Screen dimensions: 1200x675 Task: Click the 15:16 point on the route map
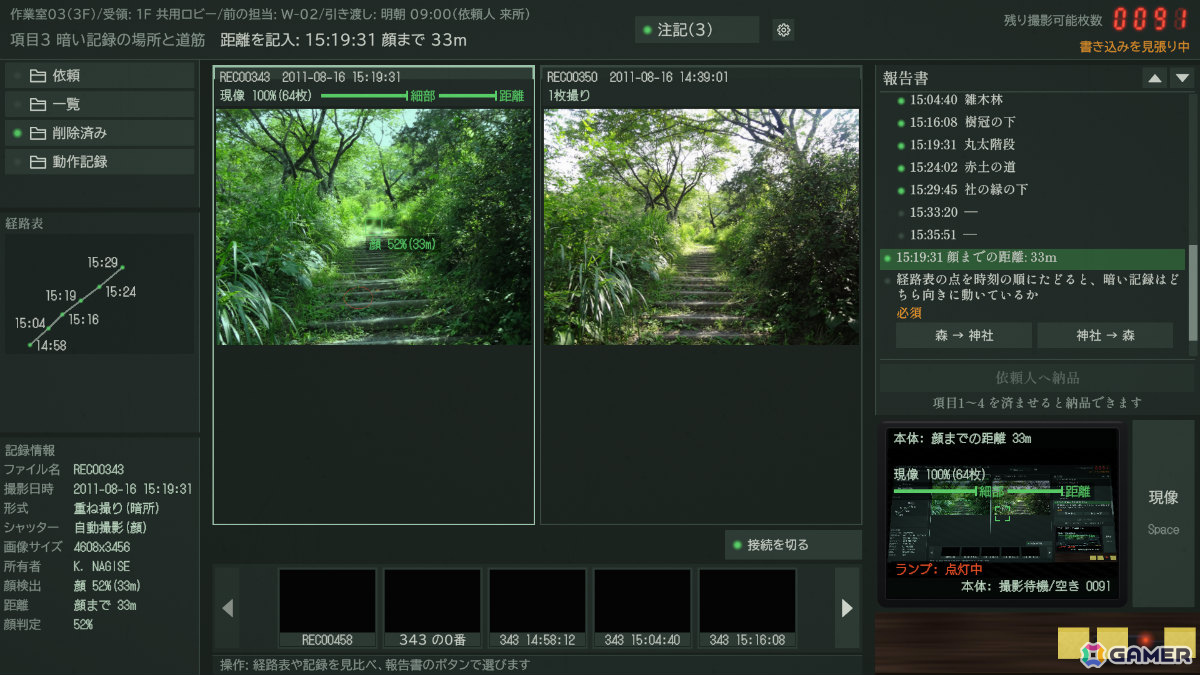tap(63, 315)
